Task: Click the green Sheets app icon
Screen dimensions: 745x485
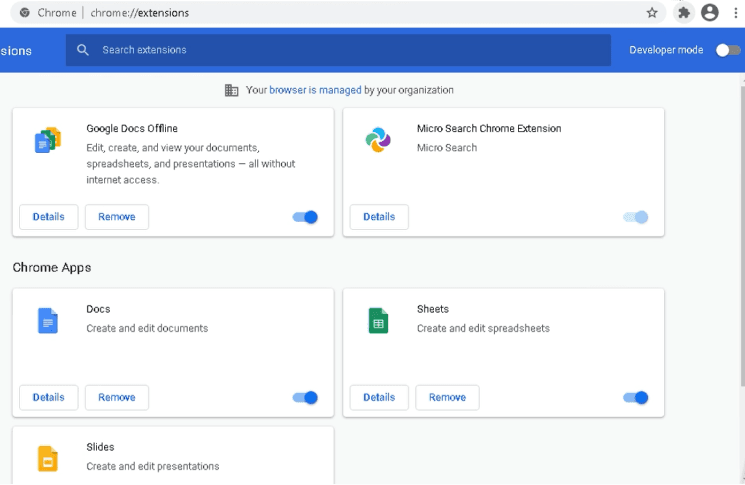Action: (378, 321)
